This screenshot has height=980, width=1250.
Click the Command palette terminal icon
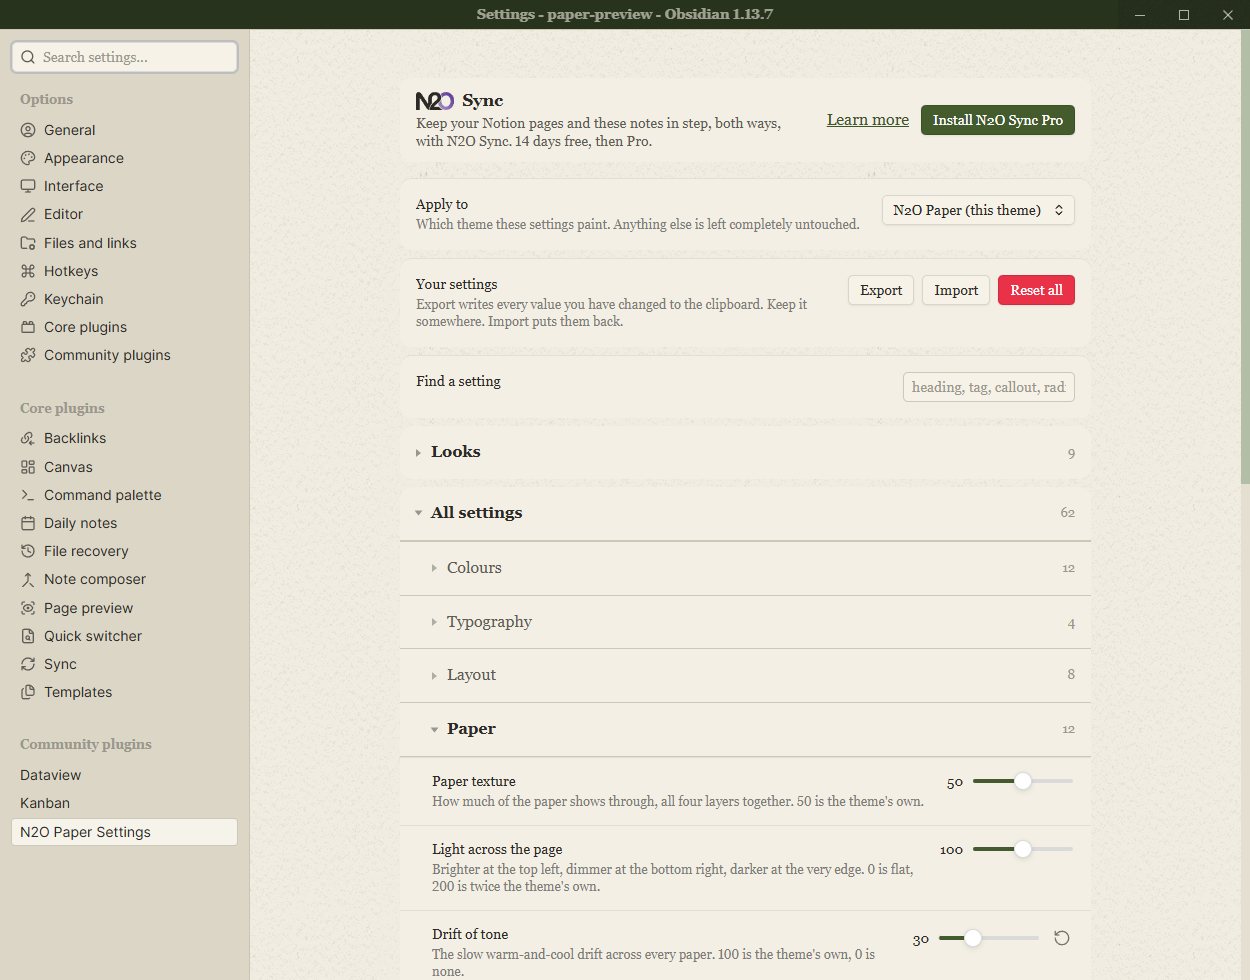pyautogui.click(x=28, y=495)
